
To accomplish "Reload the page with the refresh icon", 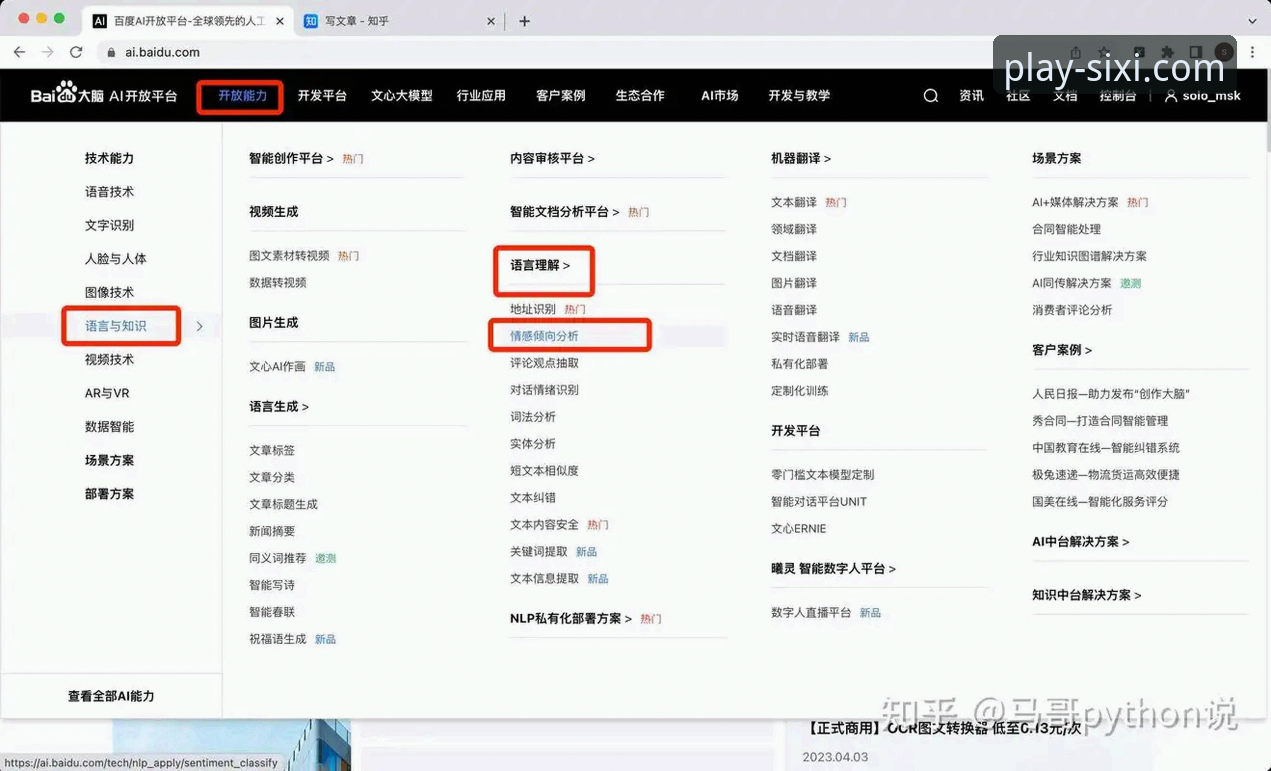I will pyautogui.click(x=76, y=52).
